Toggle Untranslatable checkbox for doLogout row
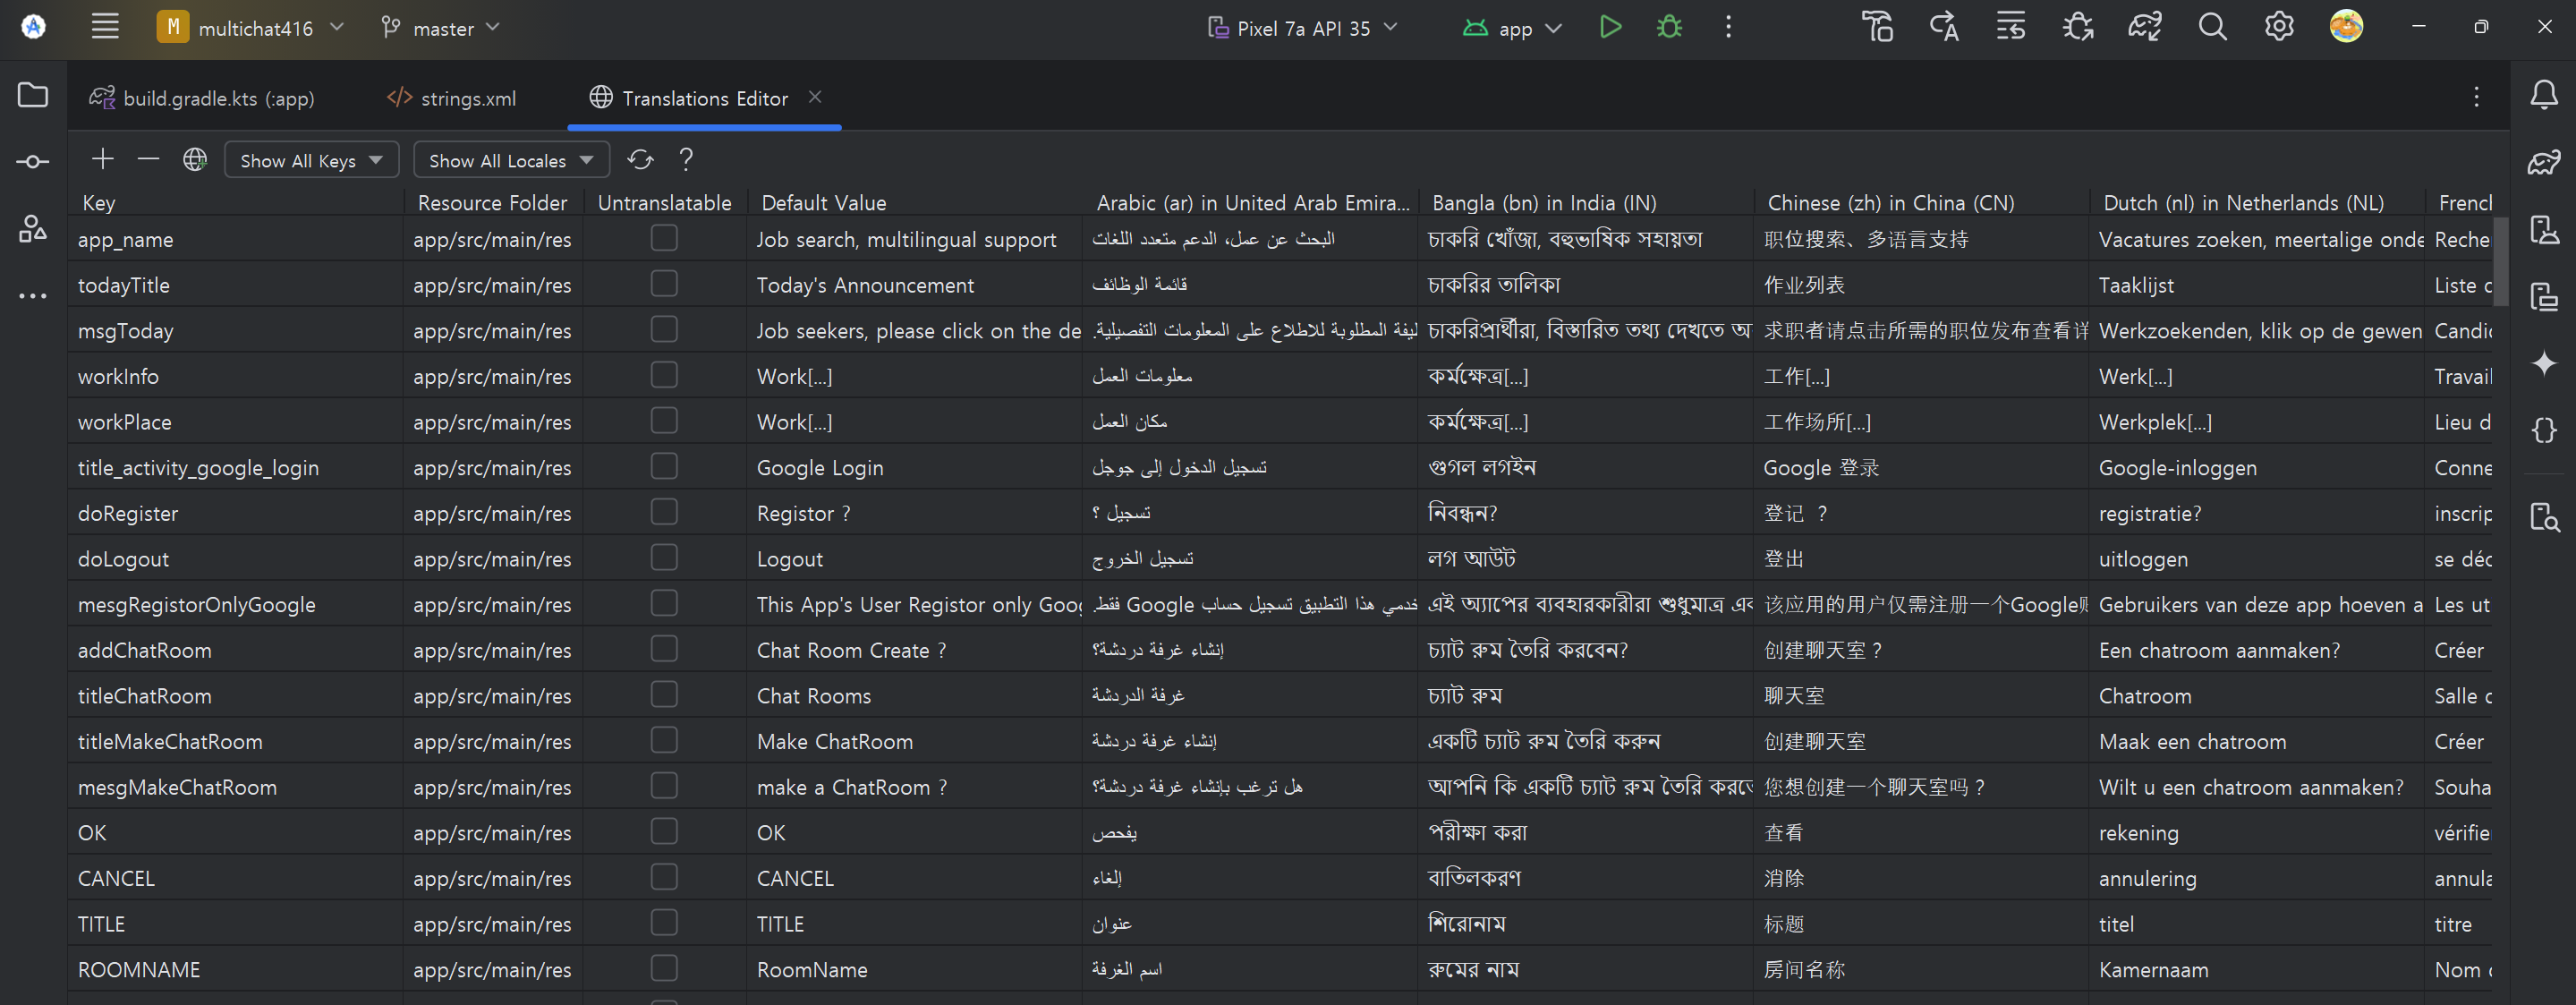This screenshot has height=1005, width=2576. pos(664,558)
